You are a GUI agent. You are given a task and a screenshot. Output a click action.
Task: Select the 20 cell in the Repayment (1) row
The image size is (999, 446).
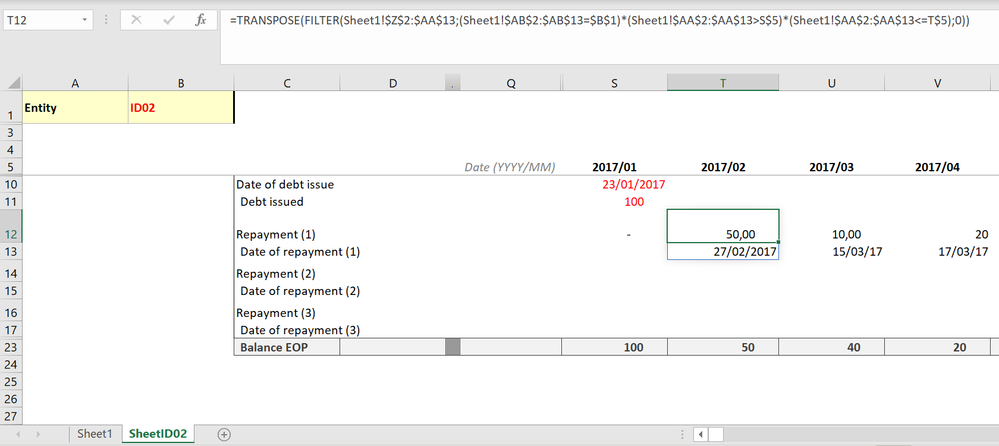(937, 226)
